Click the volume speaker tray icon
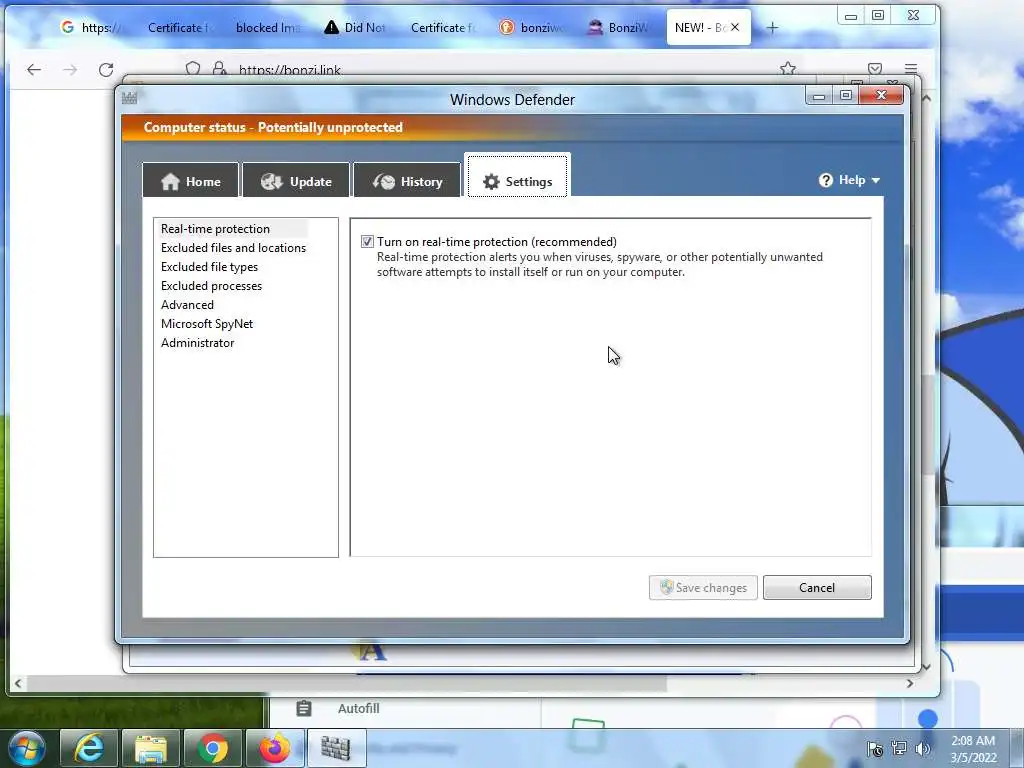The image size is (1024, 768). [923, 749]
